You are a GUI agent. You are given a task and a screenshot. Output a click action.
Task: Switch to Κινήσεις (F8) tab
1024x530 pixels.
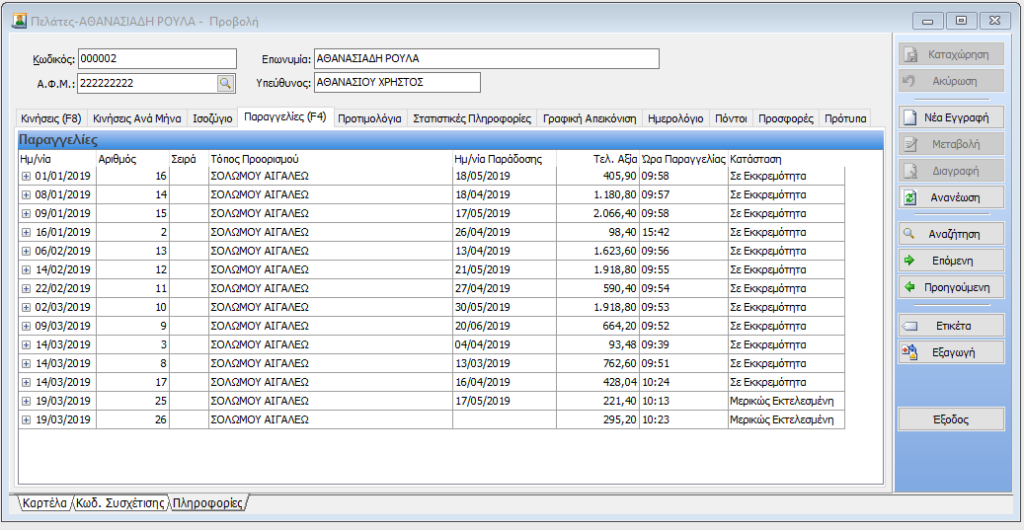[x=51, y=119]
